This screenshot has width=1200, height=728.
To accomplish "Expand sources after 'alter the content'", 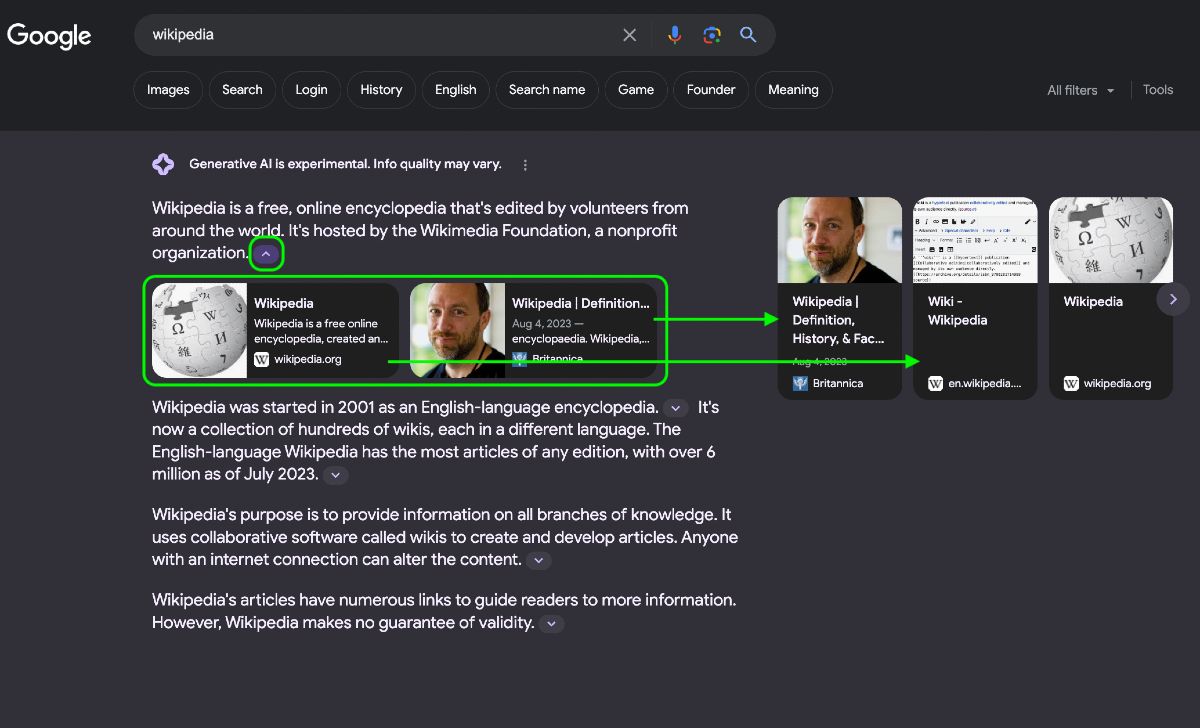I will (x=538, y=560).
